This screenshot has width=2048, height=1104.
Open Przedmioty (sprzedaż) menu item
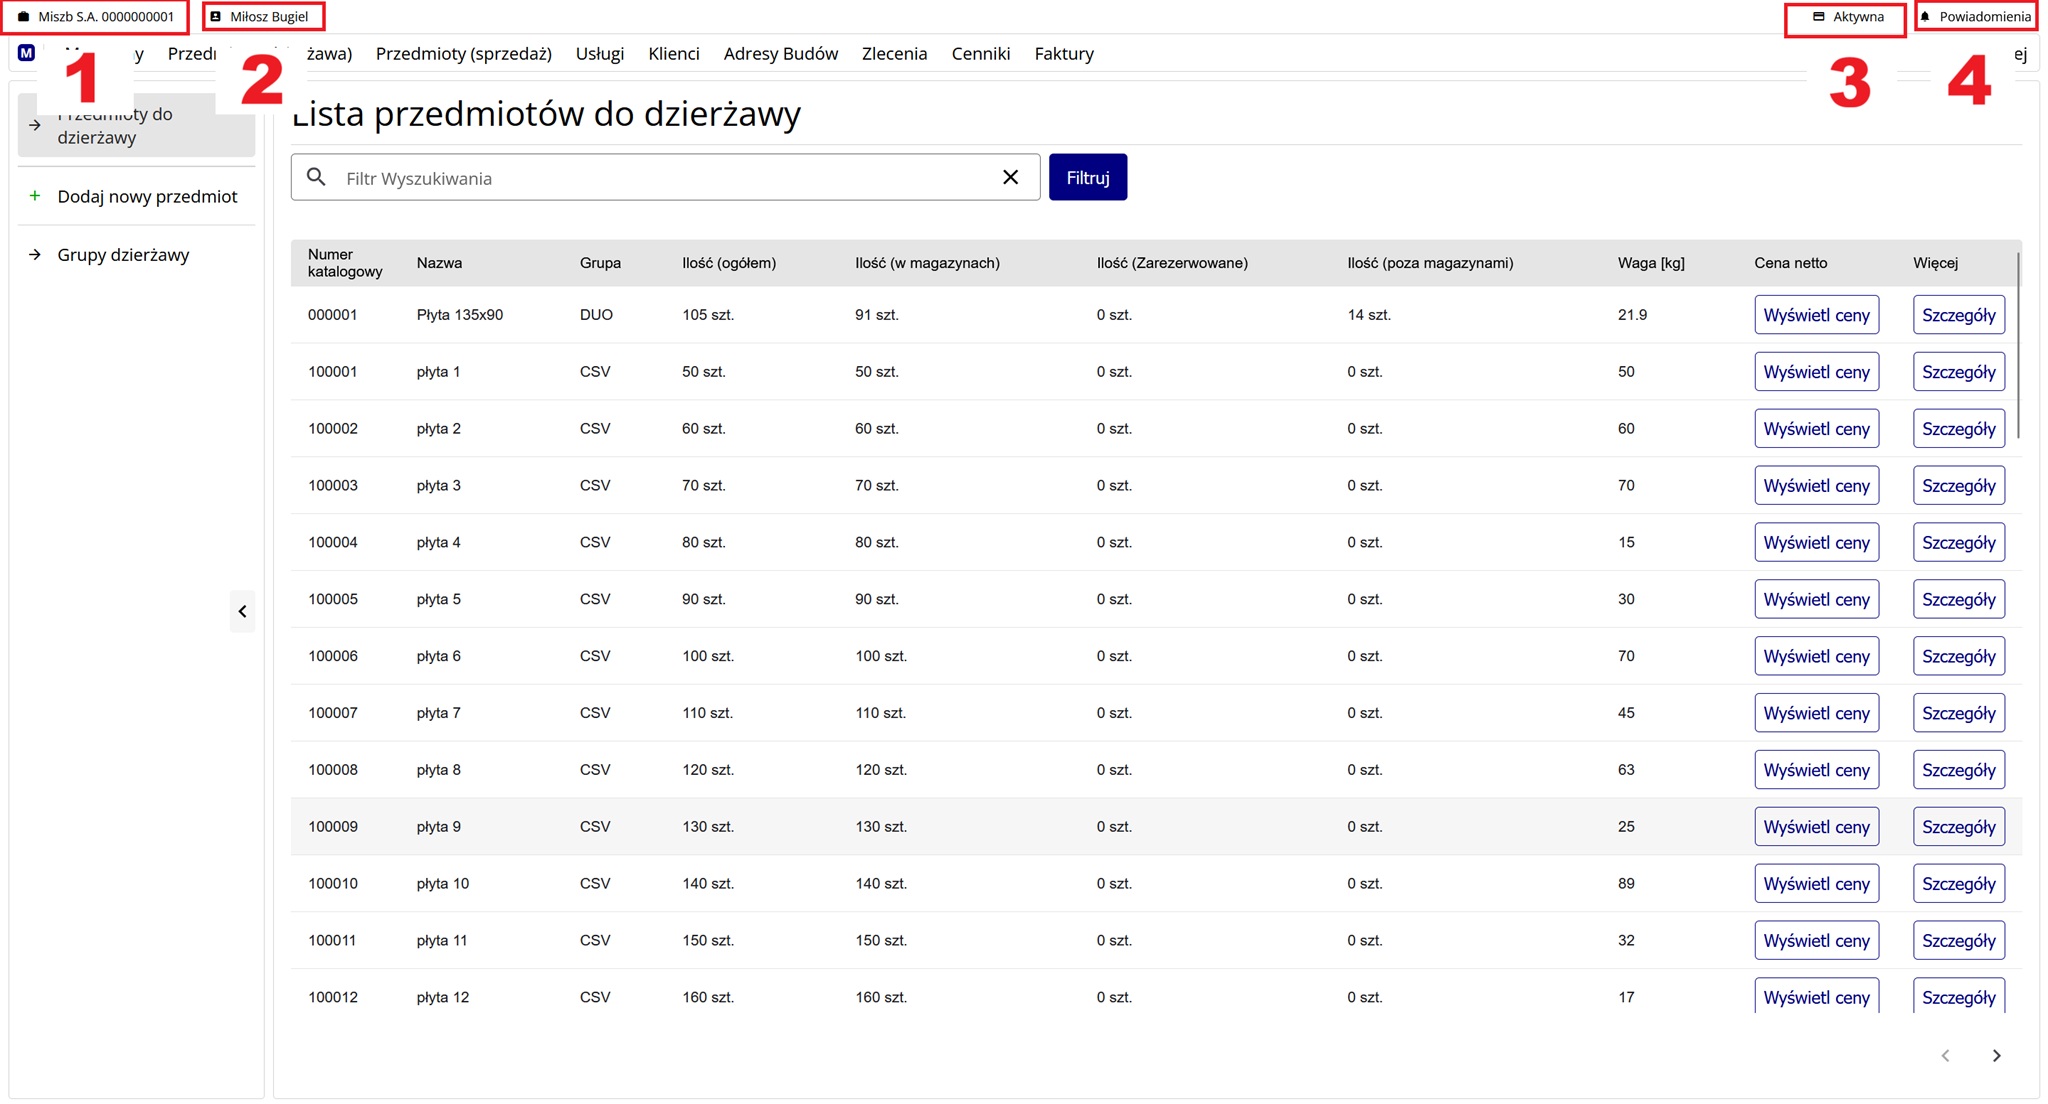[463, 54]
